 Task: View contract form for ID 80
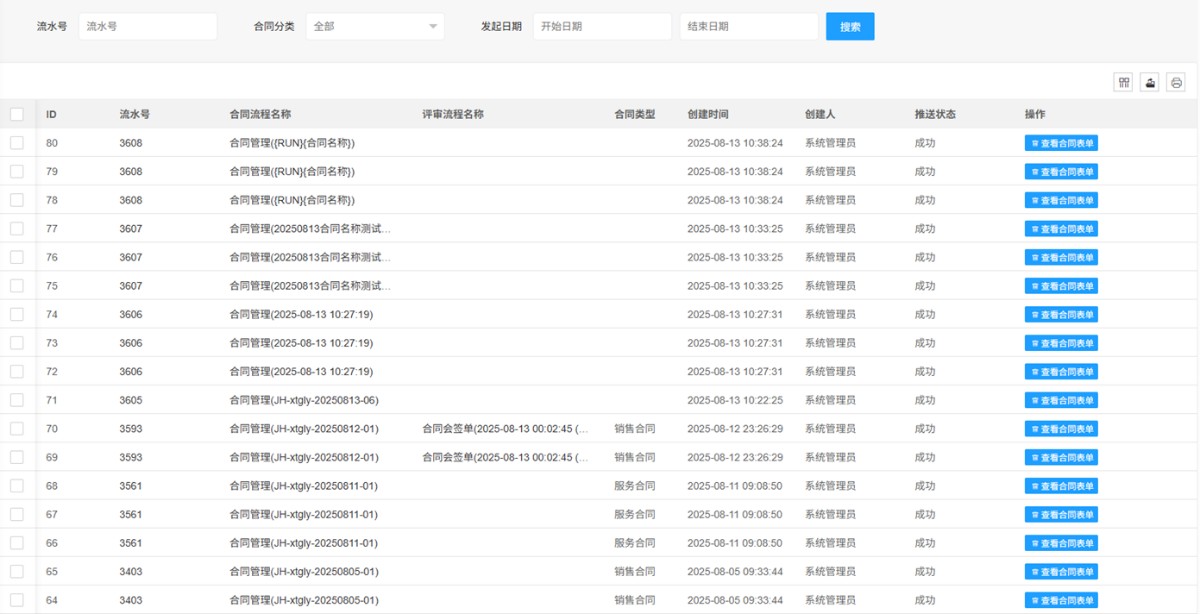tap(1061, 144)
